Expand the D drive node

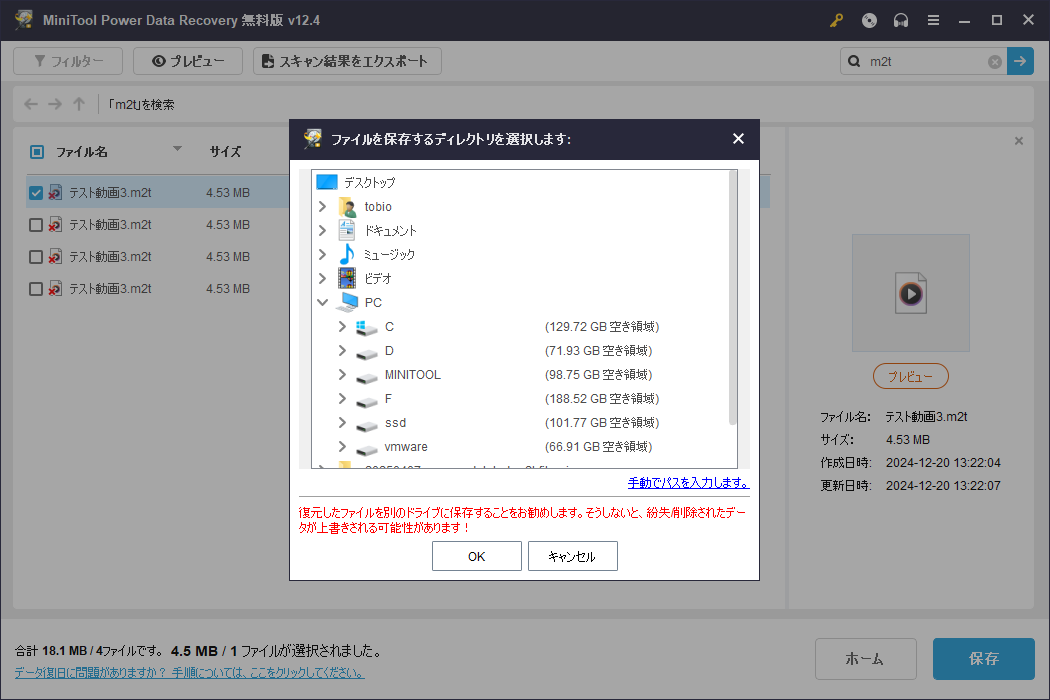tap(342, 350)
